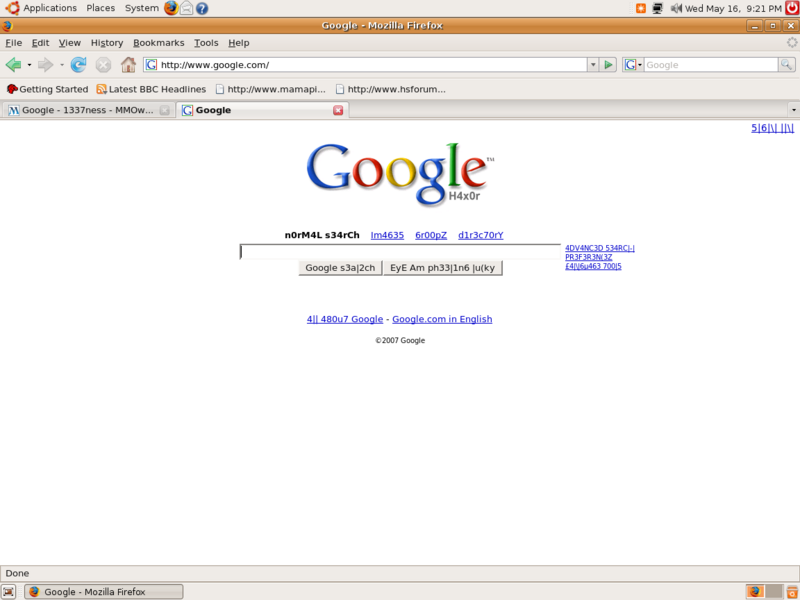The width and height of the screenshot is (800, 600).
Task: Click the trash icon in bottom panel
Action: (792, 592)
